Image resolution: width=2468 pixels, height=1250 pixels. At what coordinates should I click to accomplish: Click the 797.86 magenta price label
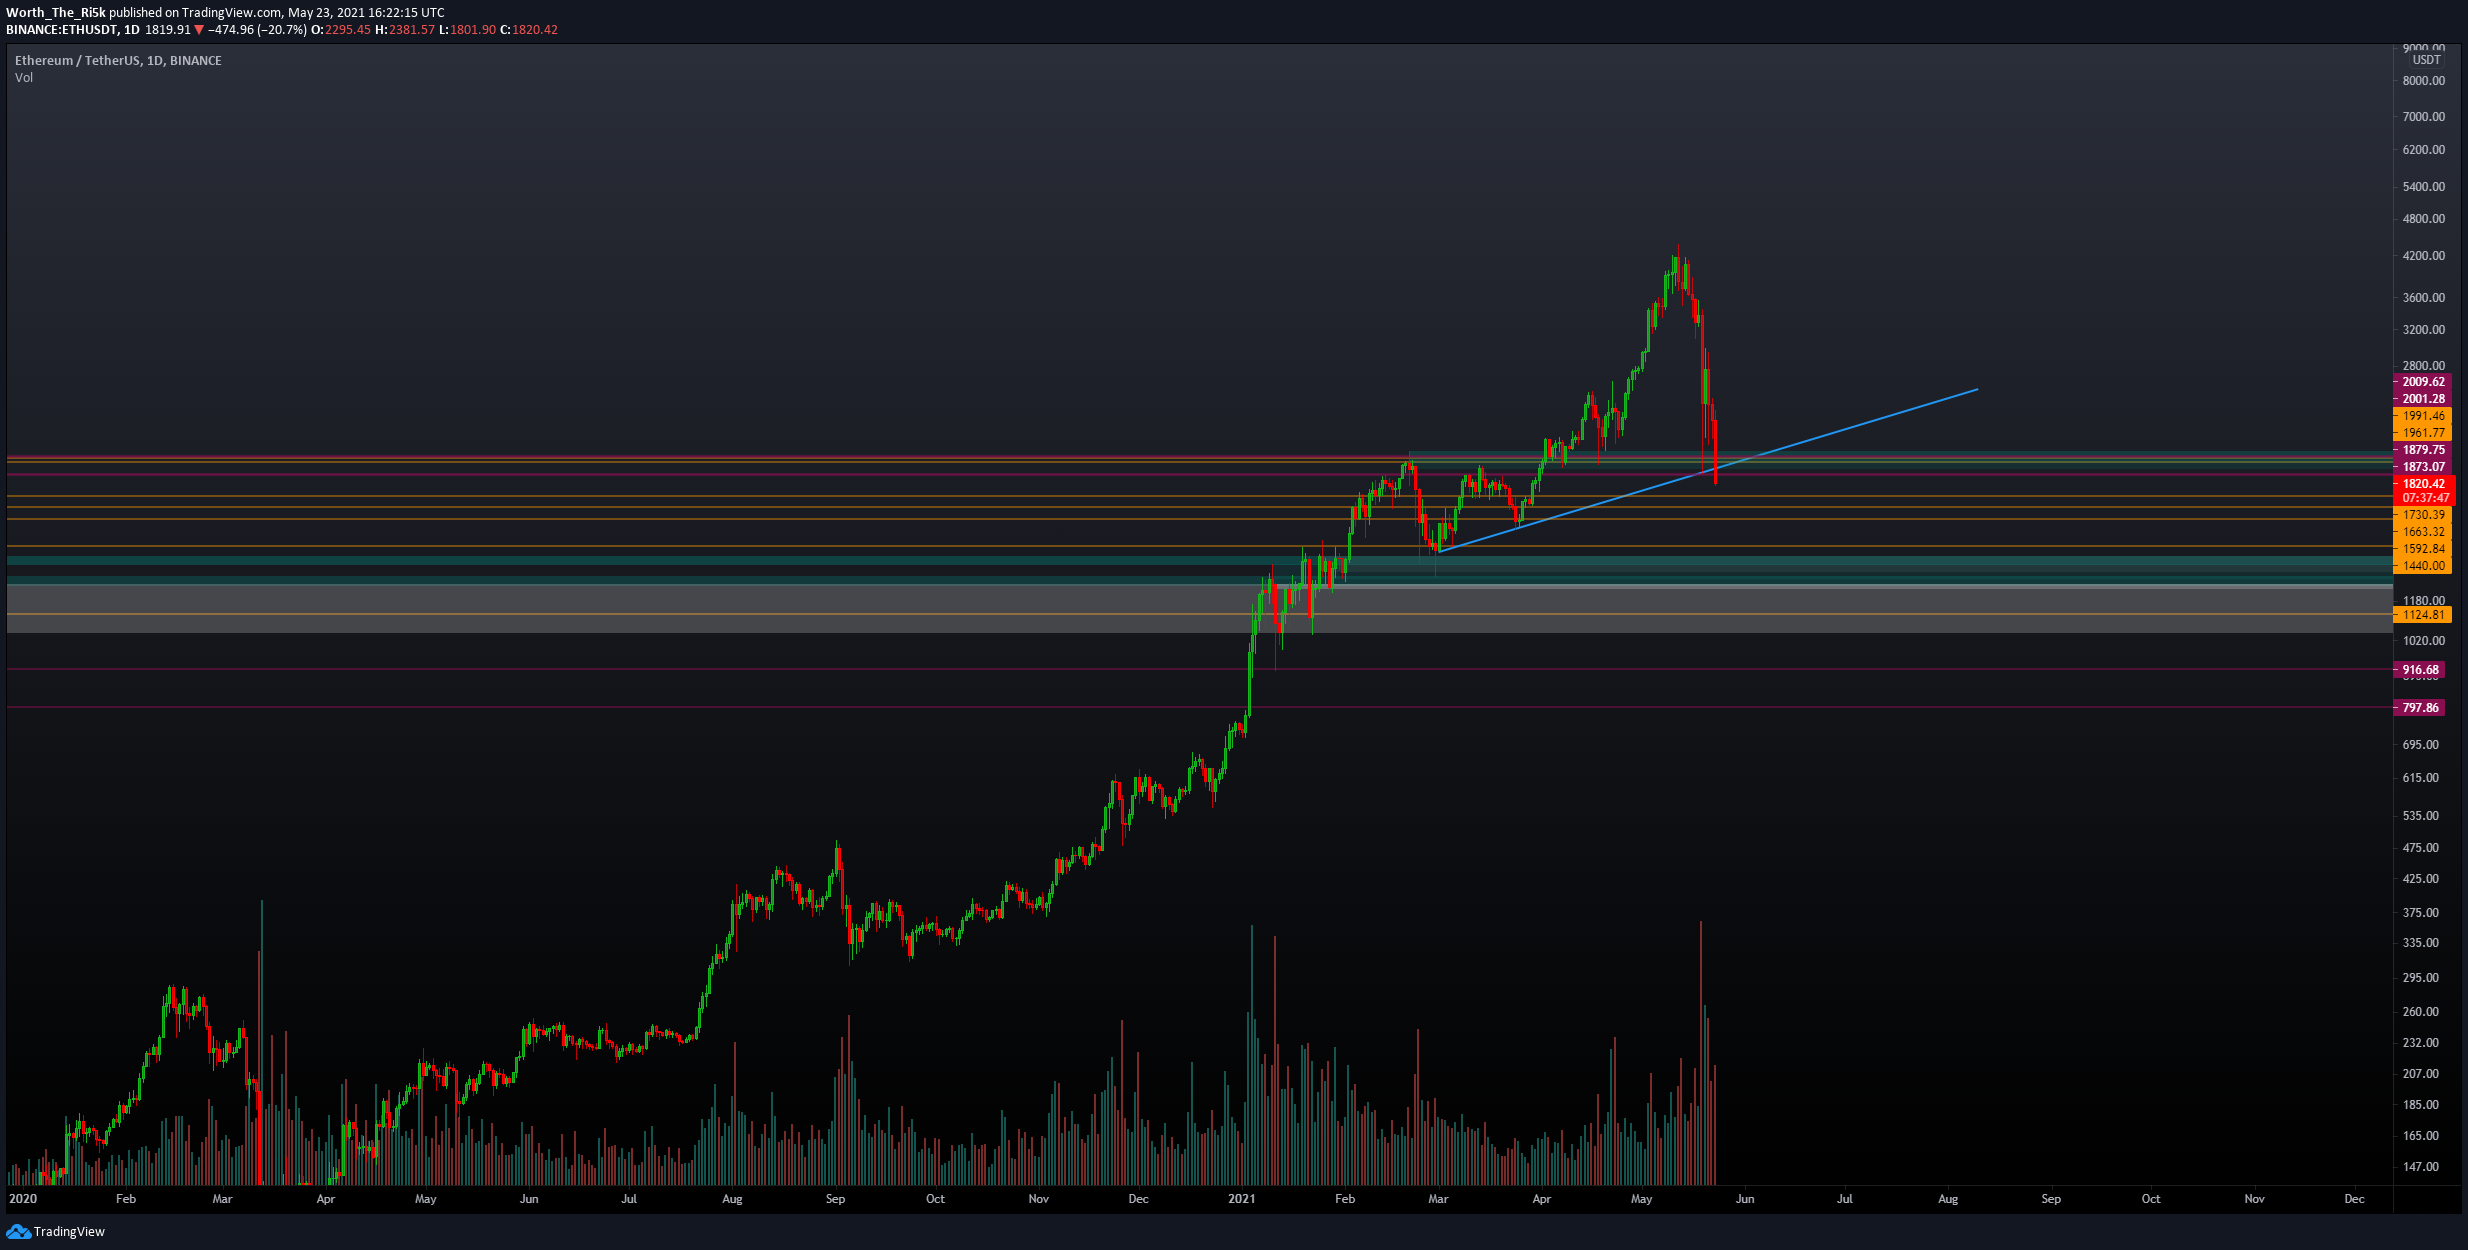[2421, 708]
